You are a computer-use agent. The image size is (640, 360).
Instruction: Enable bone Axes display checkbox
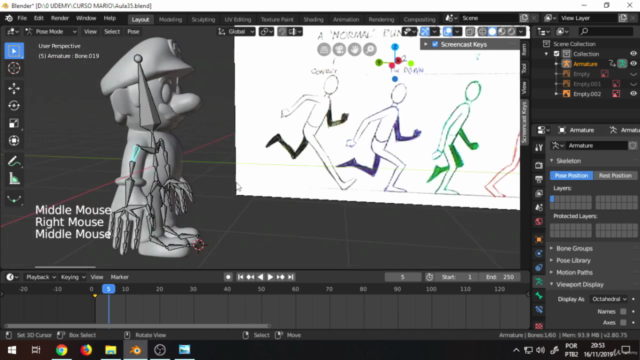623,322
